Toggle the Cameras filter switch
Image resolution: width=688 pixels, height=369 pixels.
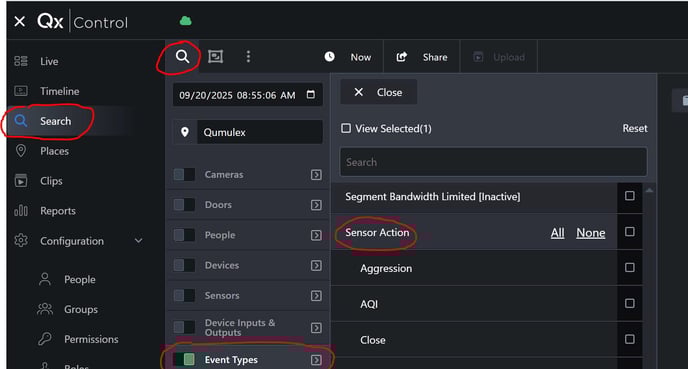click(184, 174)
